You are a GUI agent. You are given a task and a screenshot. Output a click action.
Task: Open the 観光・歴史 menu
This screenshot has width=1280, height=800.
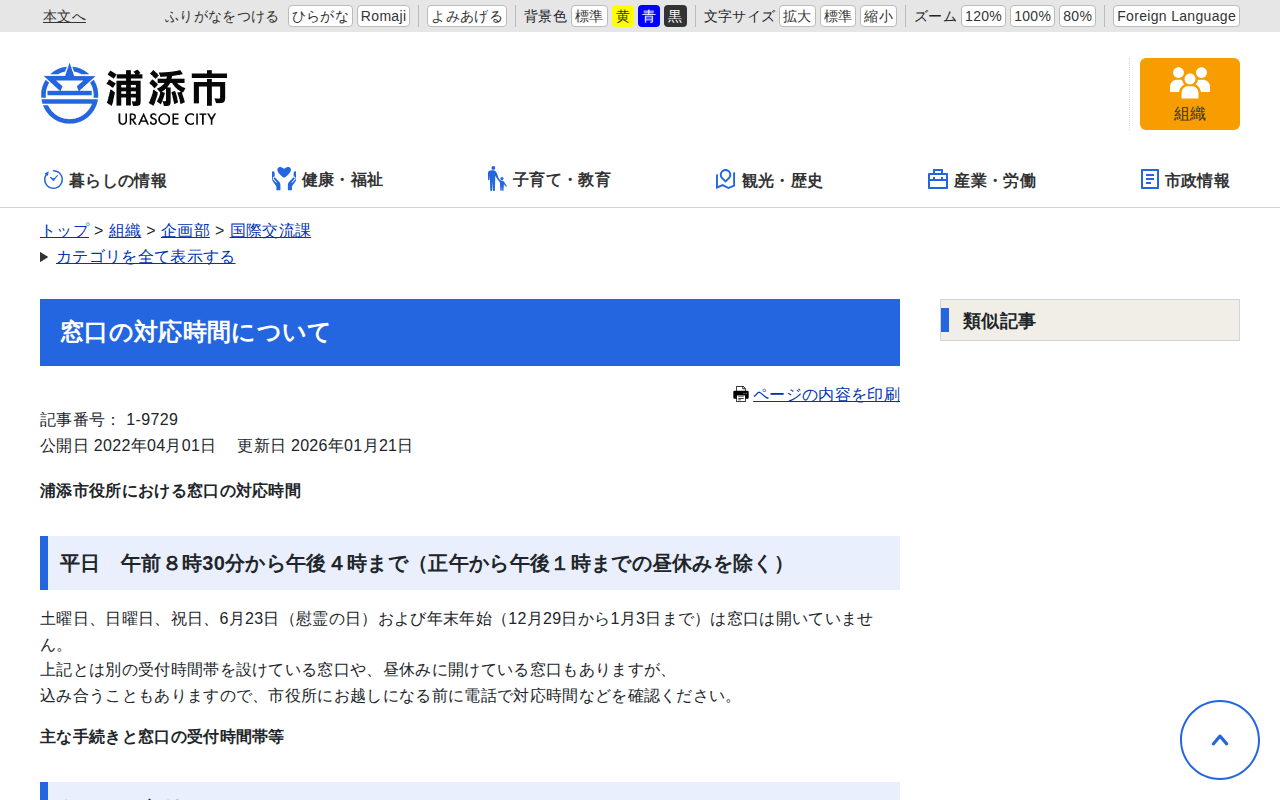point(769,180)
